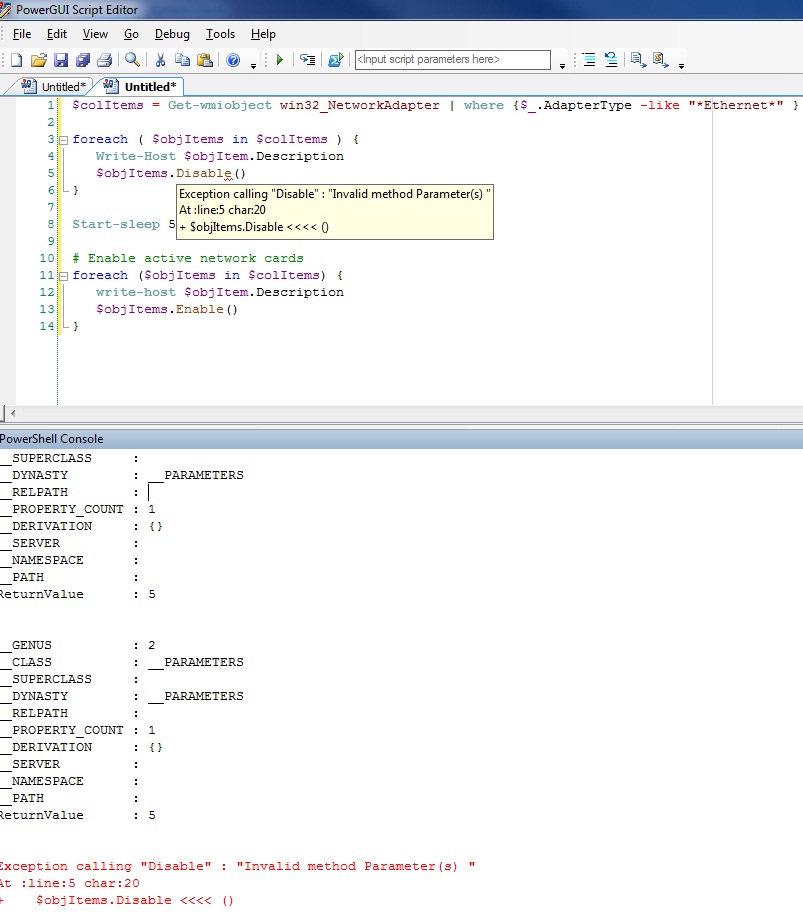Run the script with green play button
This screenshot has height=923, width=803.
click(x=280, y=59)
